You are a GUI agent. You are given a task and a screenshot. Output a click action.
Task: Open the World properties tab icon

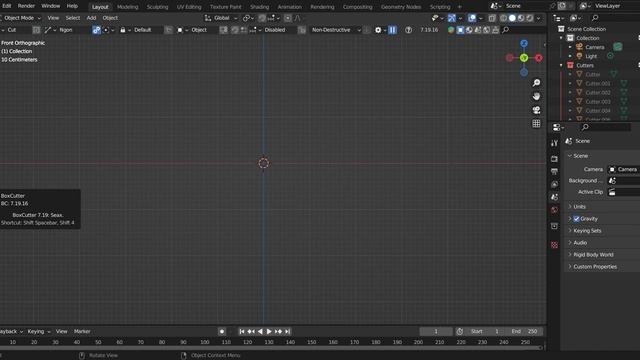click(x=554, y=210)
